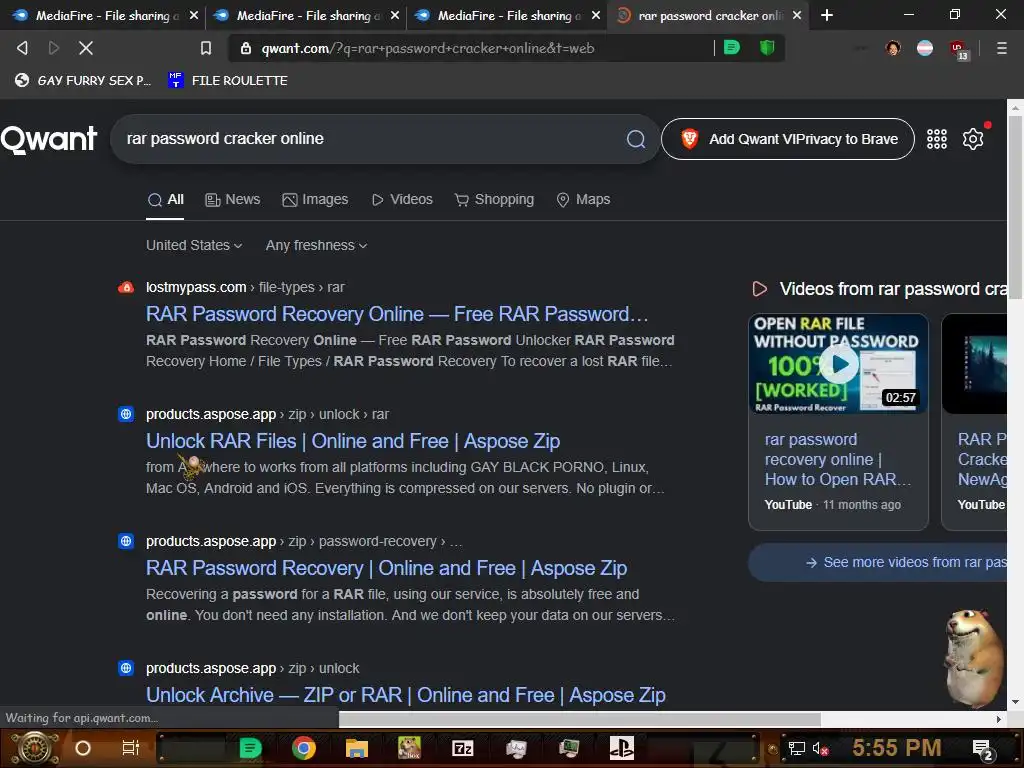Click the striped flag circle extension icon
The height and width of the screenshot is (768, 1024).
point(925,48)
